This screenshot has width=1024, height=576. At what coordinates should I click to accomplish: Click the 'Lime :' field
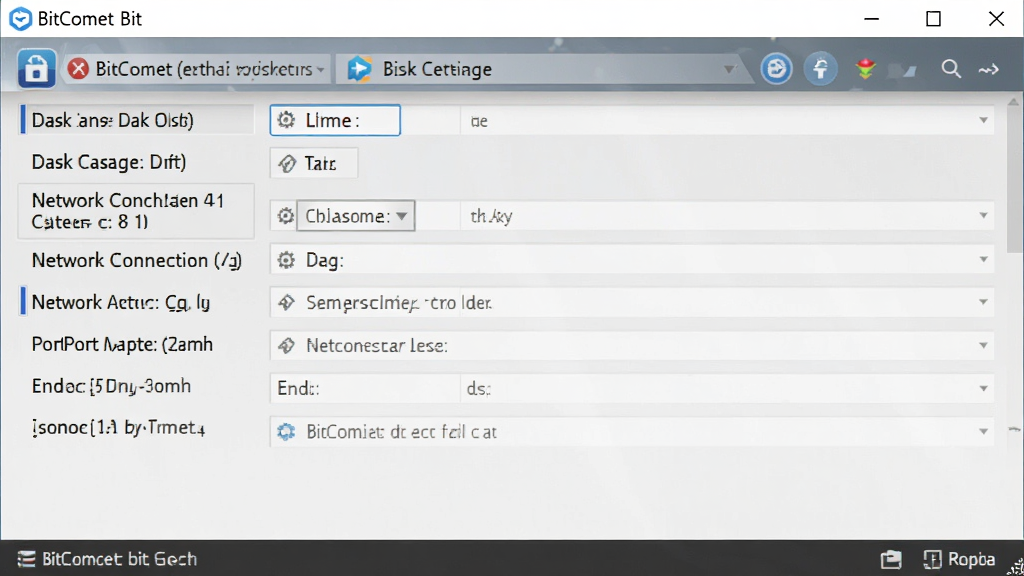click(x=335, y=120)
